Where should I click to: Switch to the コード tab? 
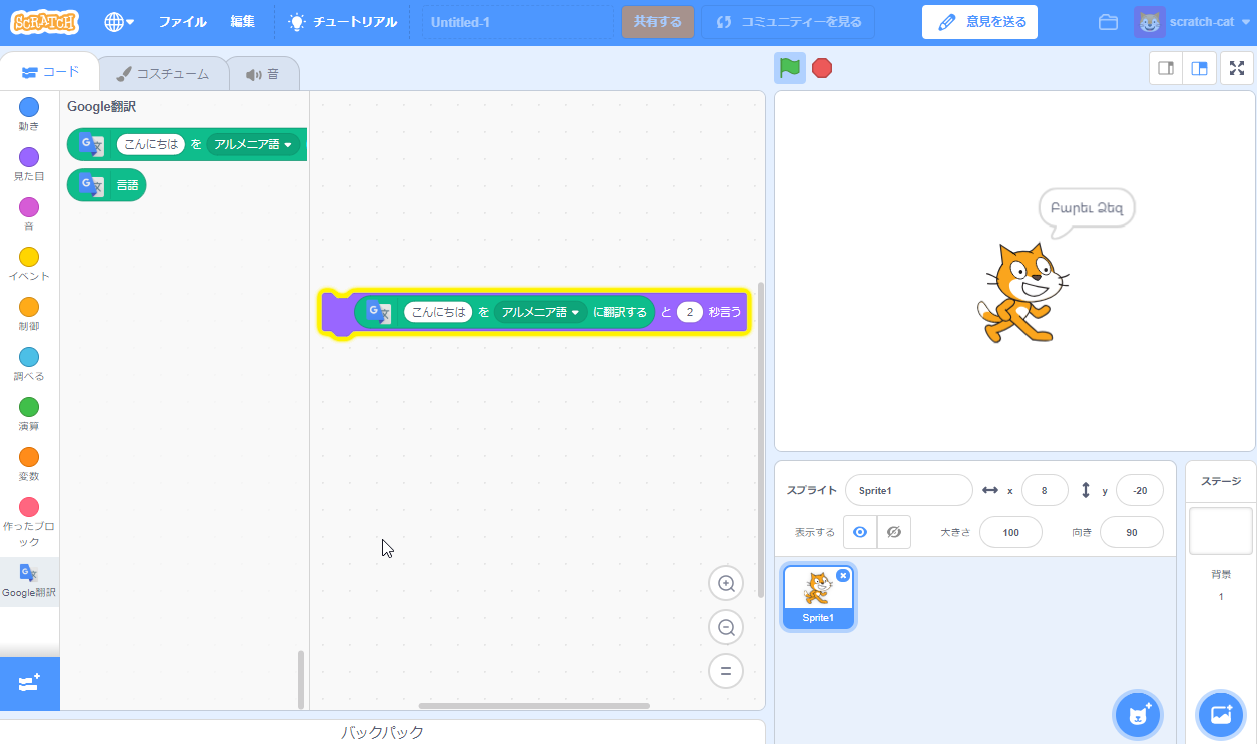(x=50, y=72)
